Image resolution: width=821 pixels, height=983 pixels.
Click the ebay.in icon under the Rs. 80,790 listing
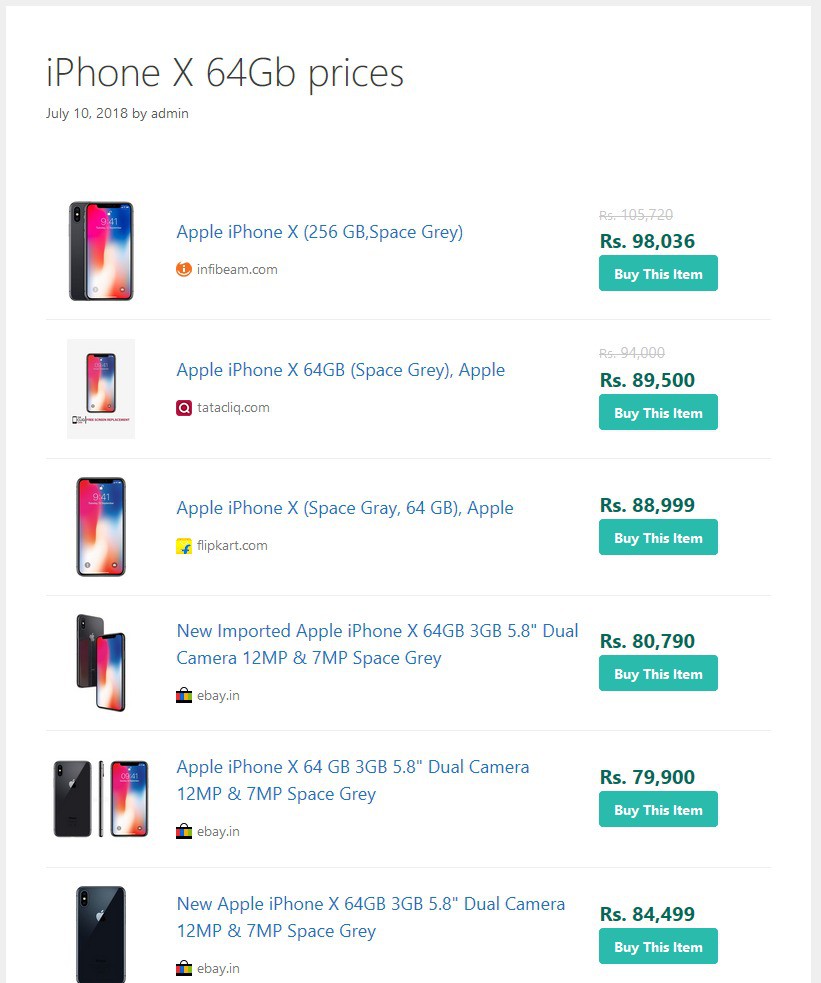pyautogui.click(x=184, y=695)
